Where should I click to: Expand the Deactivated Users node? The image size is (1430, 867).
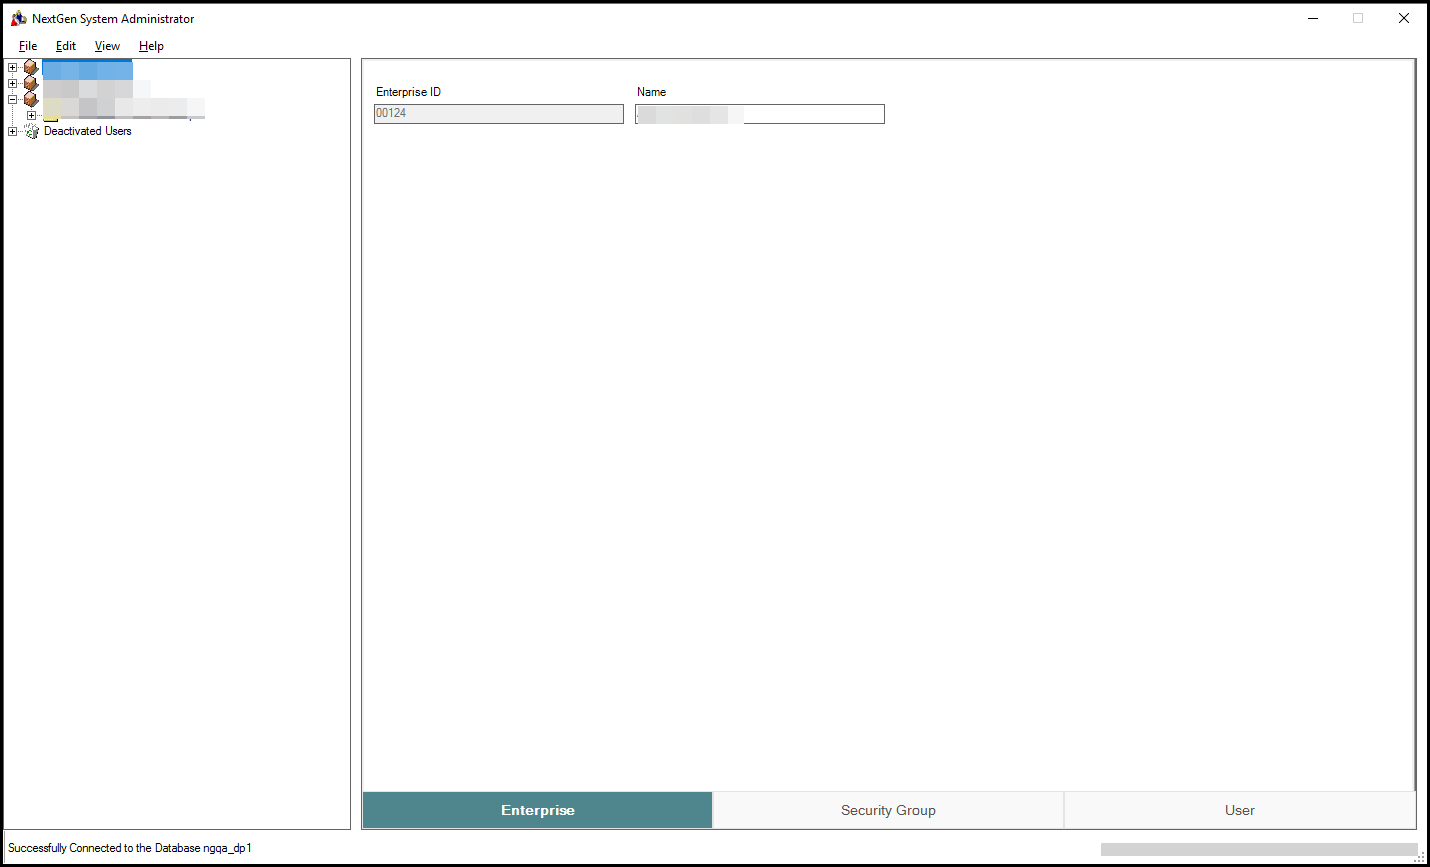click(12, 131)
